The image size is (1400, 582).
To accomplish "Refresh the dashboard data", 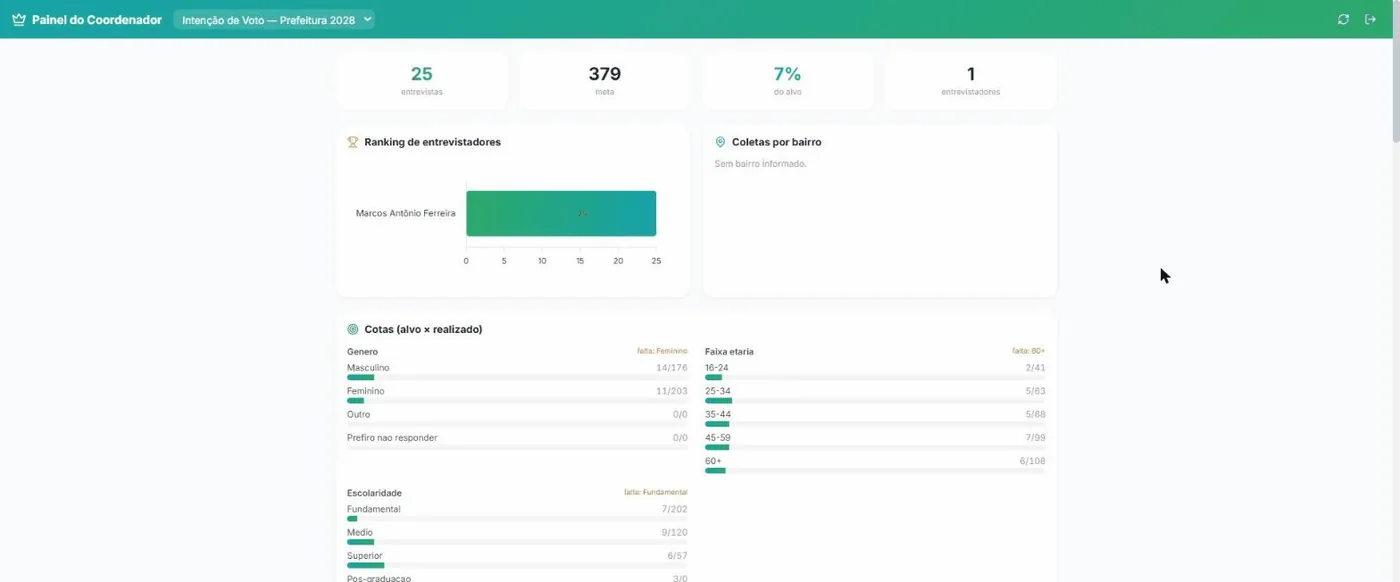I will tap(1343, 19).
